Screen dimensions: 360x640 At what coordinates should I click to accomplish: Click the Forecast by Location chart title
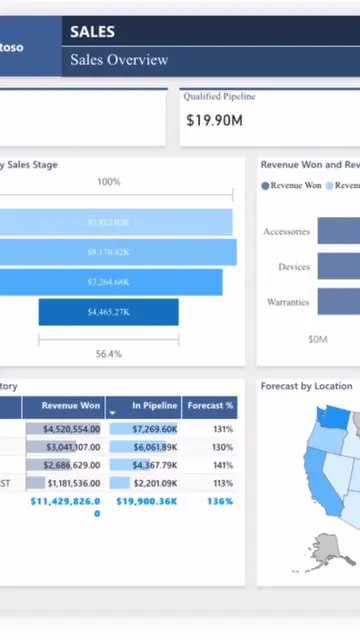[x=307, y=386]
